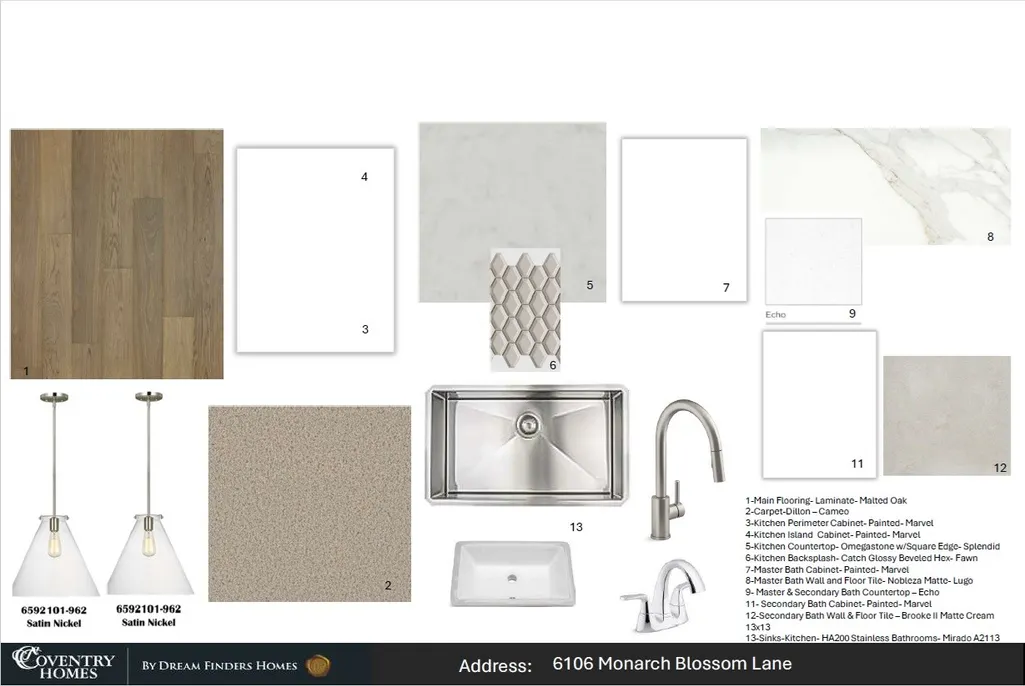The image size is (1025, 686).
Task: Click the left pendant light fixture image
Action: tap(55, 494)
